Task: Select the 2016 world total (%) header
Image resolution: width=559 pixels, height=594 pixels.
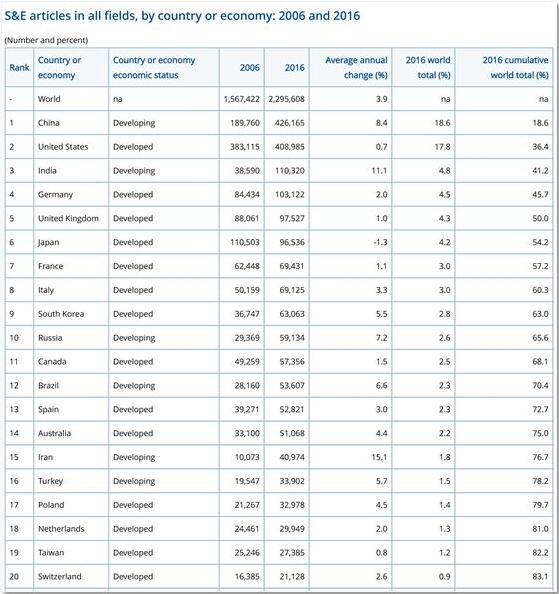Action: [428, 67]
